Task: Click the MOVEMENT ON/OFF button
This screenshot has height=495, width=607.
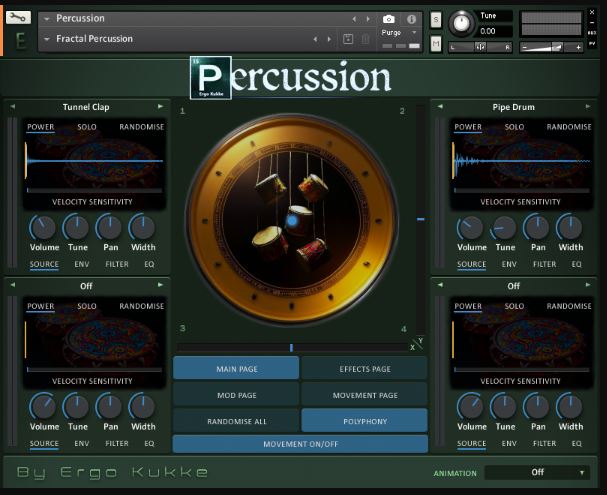Action: [300, 444]
